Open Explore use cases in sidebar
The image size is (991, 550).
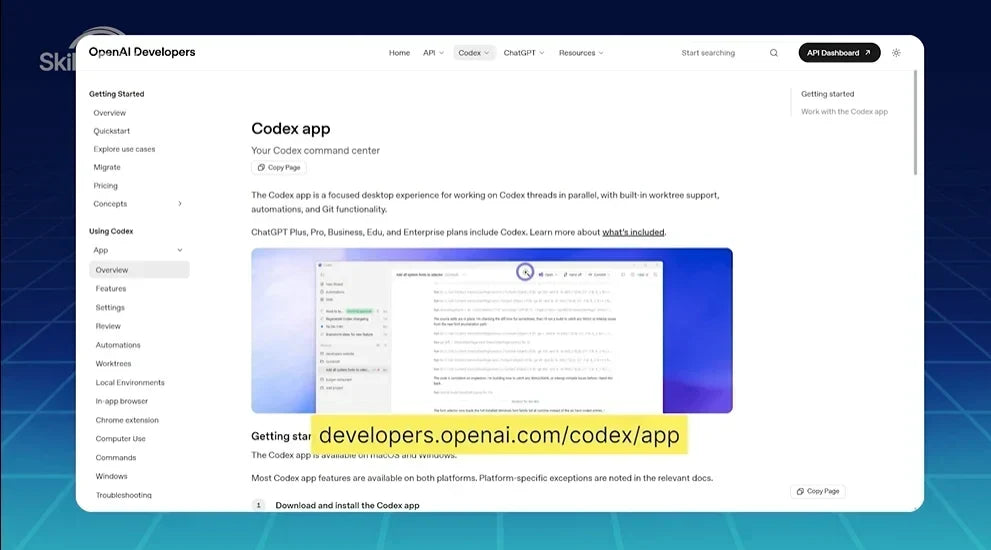click(x=124, y=149)
